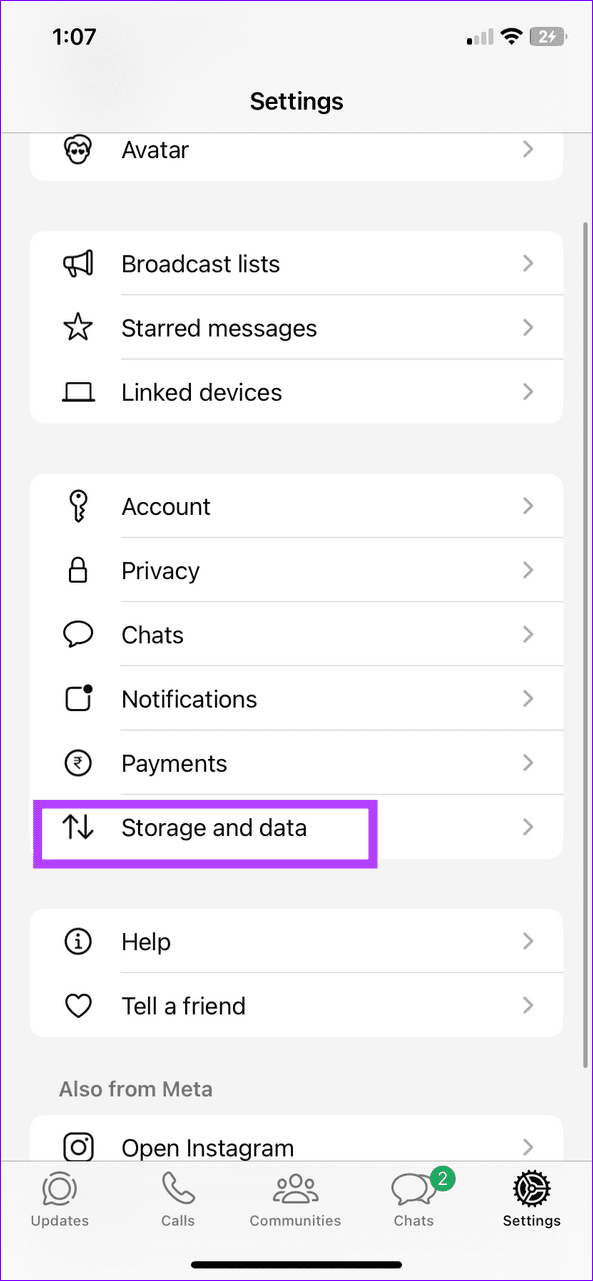Expand the Notifications row chevron
This screenshot has width=593, height=1281.
coord(528,698)
